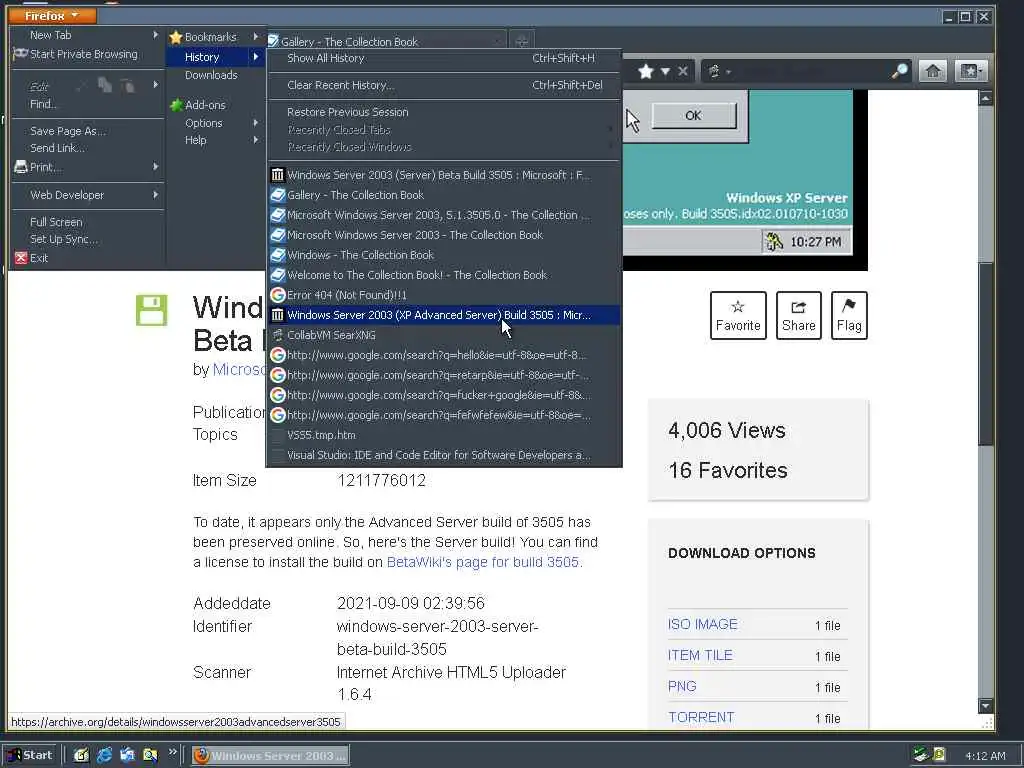Click the stop loading X icon
The height and width of the screenshot is (768, 1024).
tap(682, 71)
